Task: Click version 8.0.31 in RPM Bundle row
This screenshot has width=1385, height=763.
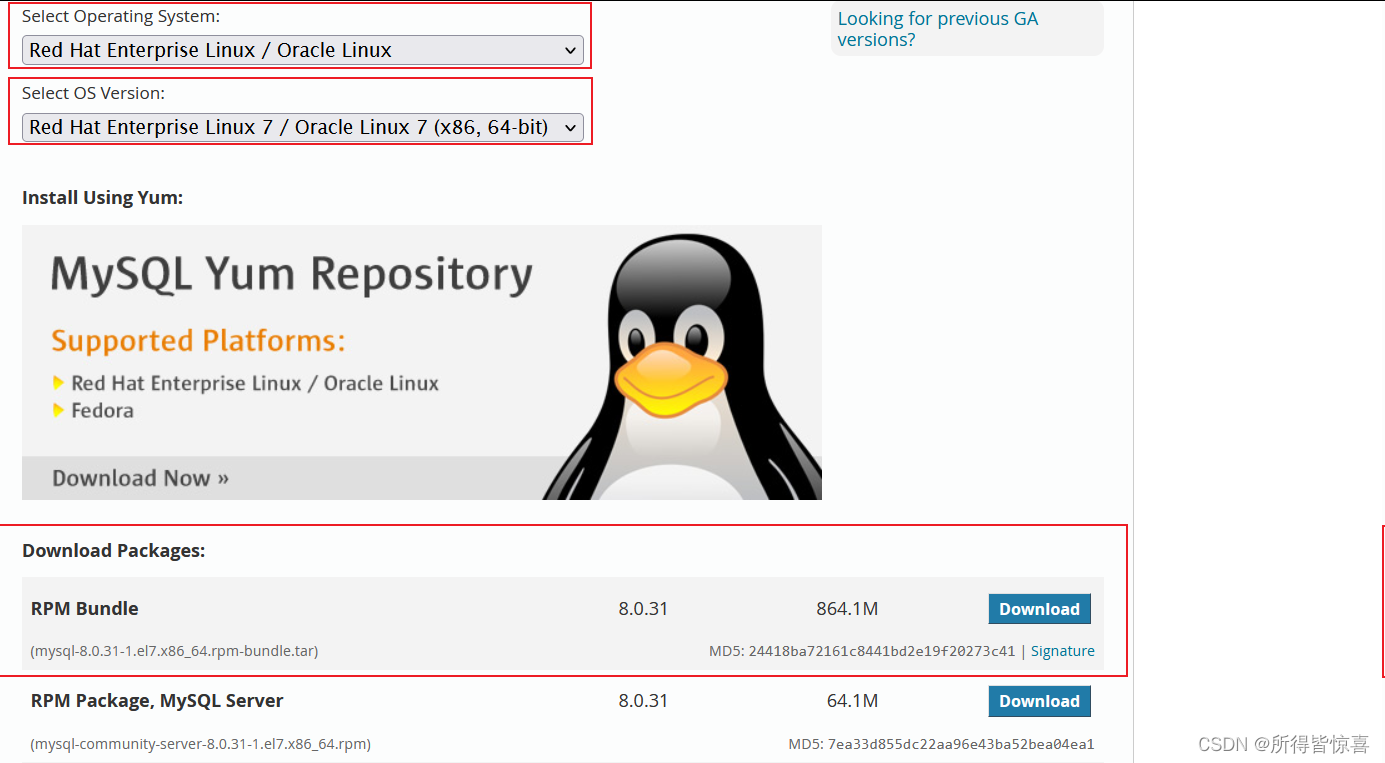Action: 643,608
